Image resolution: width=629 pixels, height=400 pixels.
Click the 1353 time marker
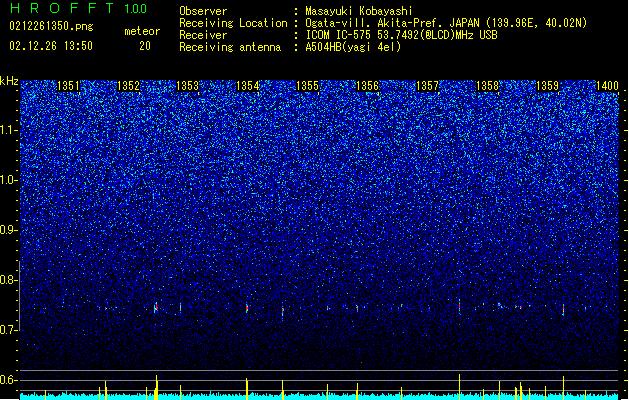click(x=187, y=86)
